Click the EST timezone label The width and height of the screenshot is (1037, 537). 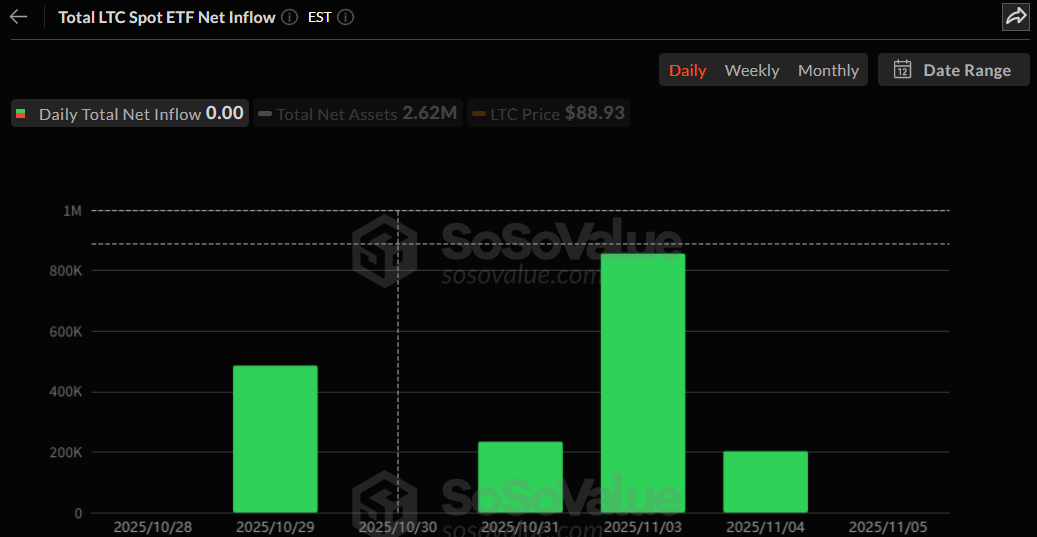[x=319, y=17]
